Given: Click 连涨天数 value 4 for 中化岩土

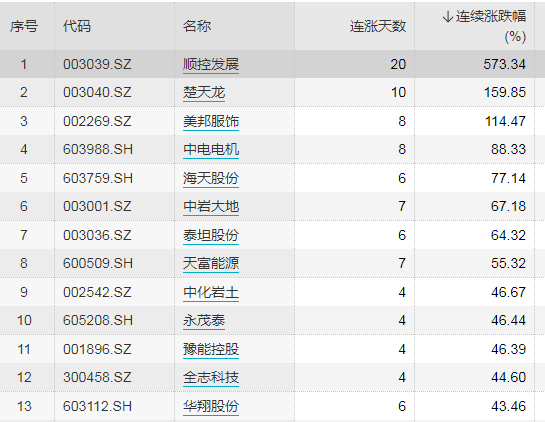Looking at the screenshot, I should 402,292.
